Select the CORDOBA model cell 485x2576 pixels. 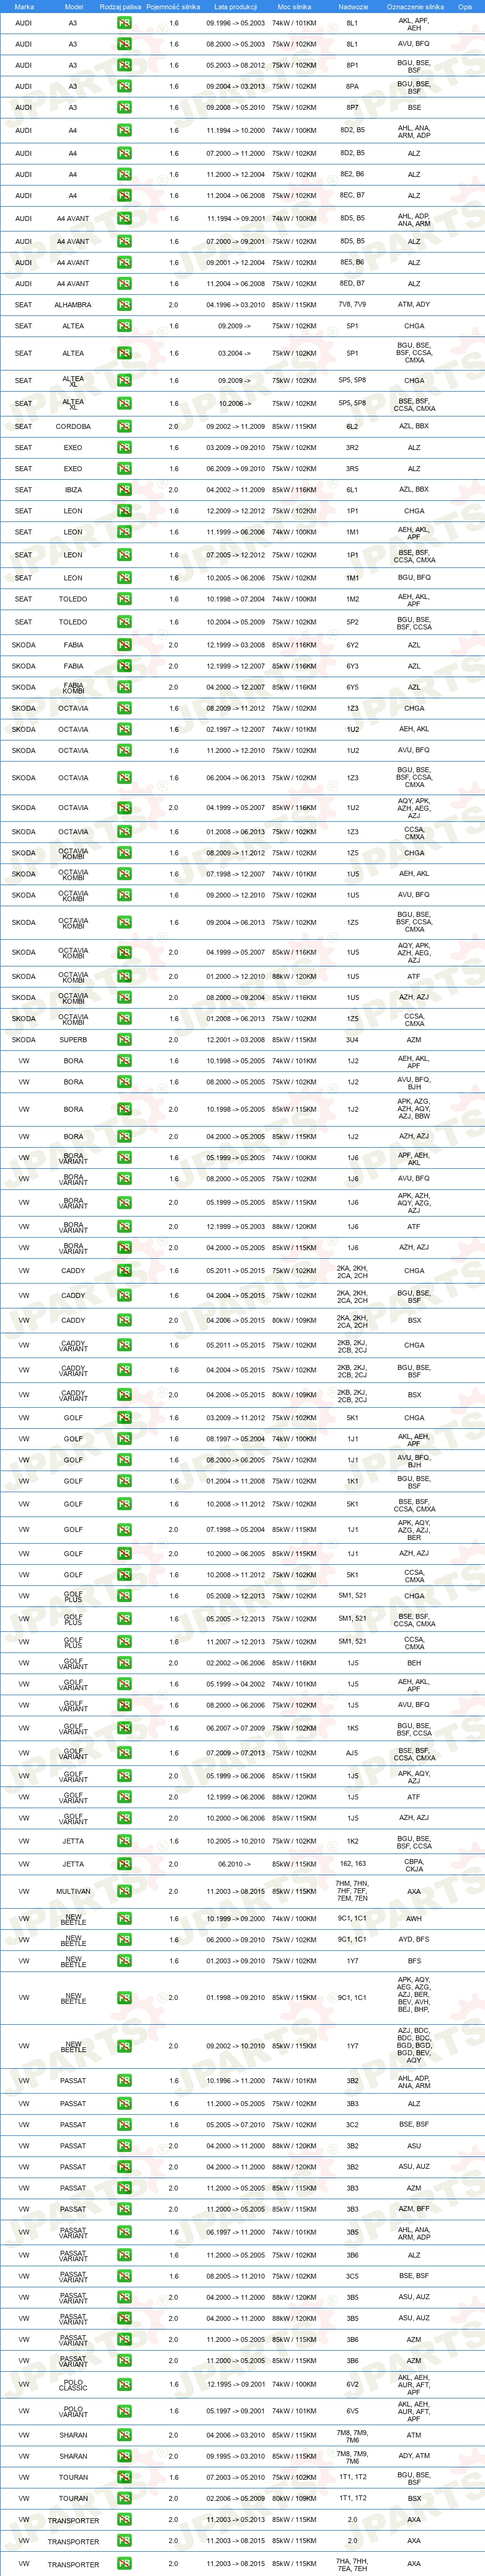73,427
